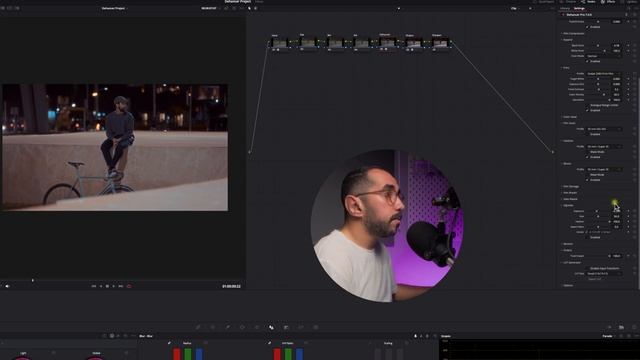The width and height of the screenshot is (640, 360).
Task: Open the LUT Size dropdown
Action: (x=604, y=273)
